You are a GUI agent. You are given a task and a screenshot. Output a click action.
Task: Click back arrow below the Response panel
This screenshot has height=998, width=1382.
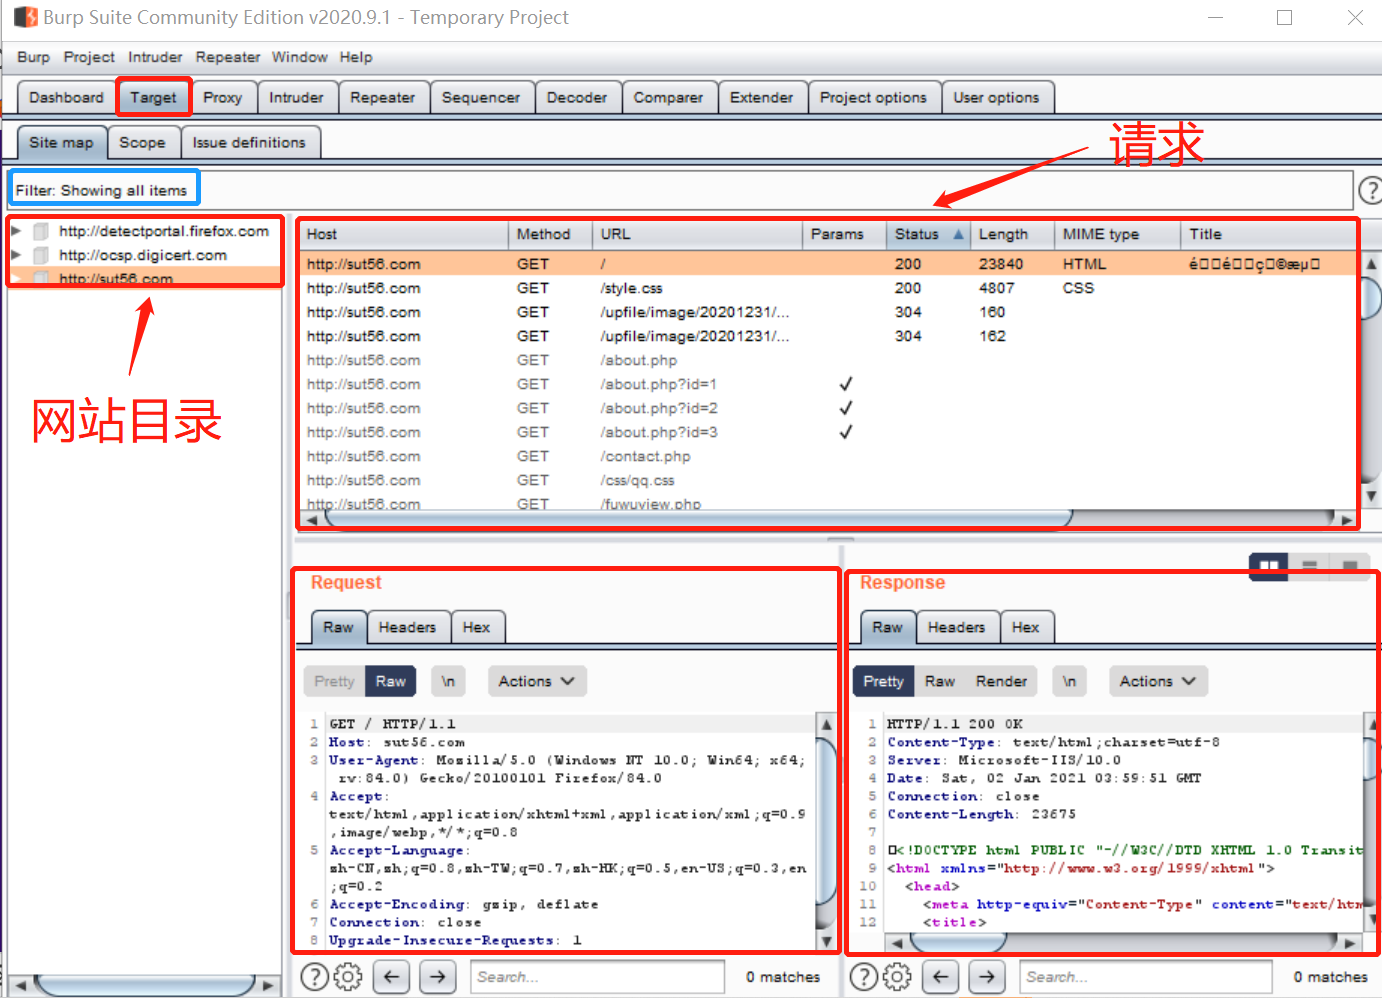pyautogui.click(x=940, y=976)
